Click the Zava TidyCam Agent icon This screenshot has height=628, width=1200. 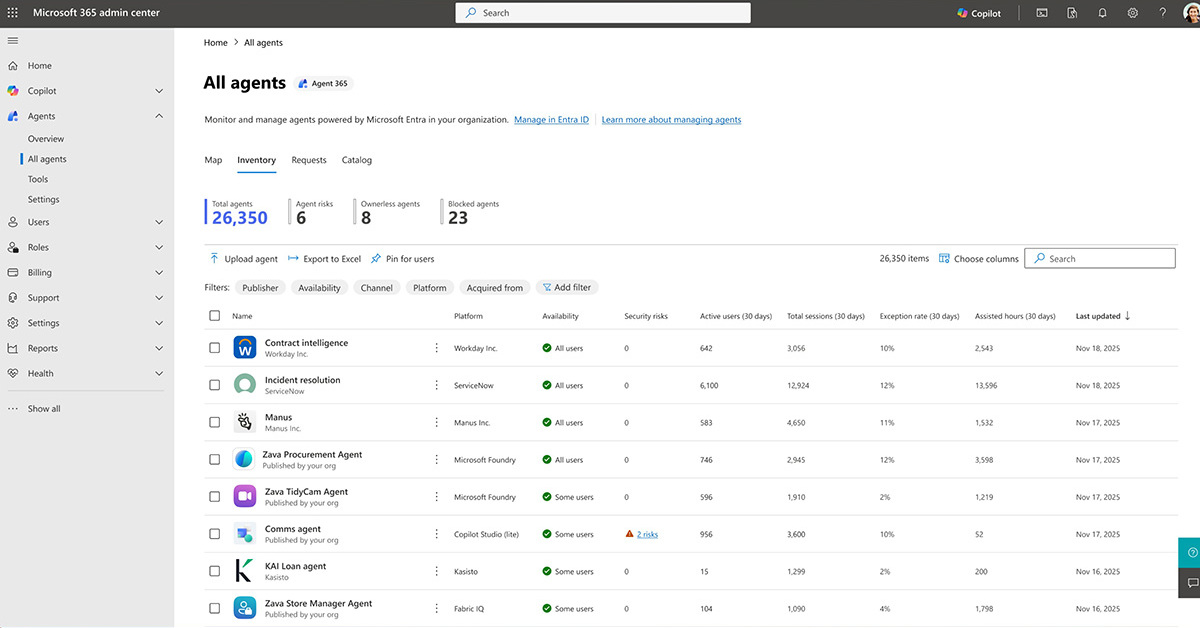click(245, 497)
